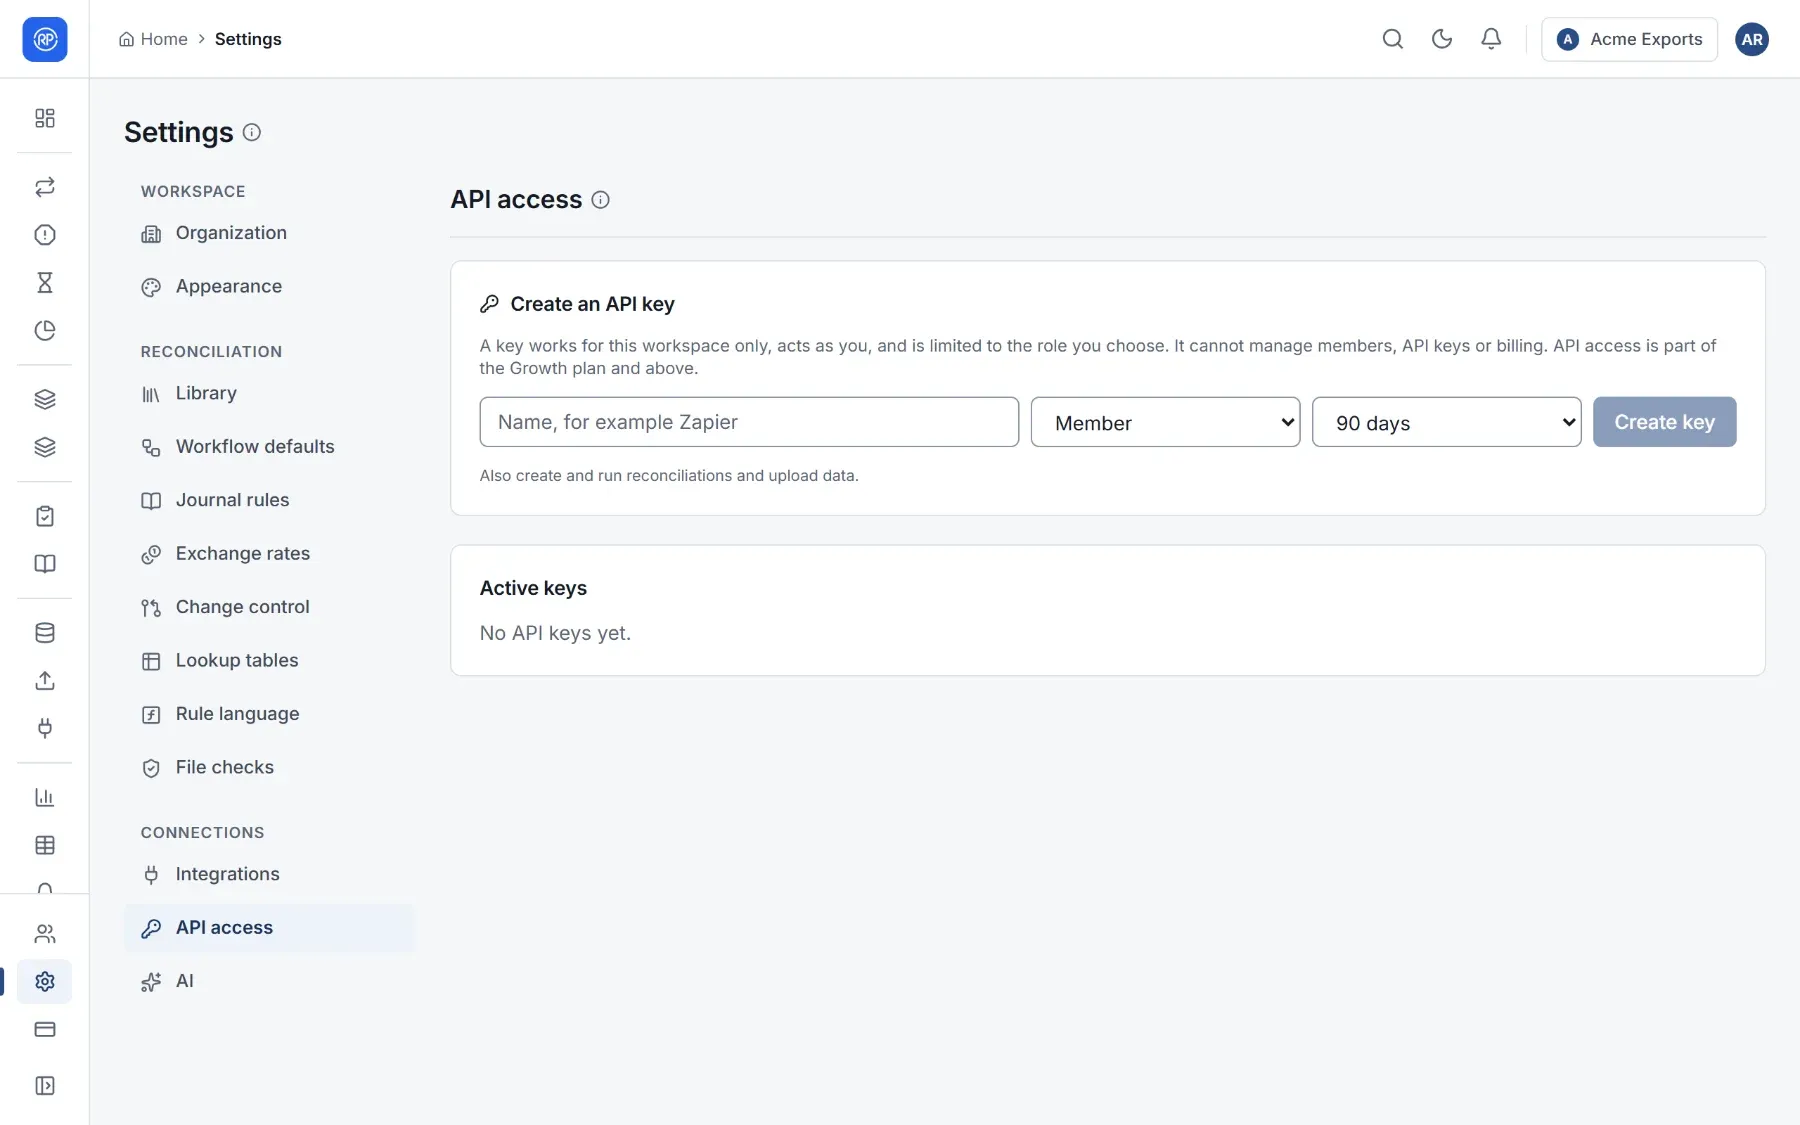Open Integrations settings
This screenshot has height=1125, width=1800.
[269, 875]
